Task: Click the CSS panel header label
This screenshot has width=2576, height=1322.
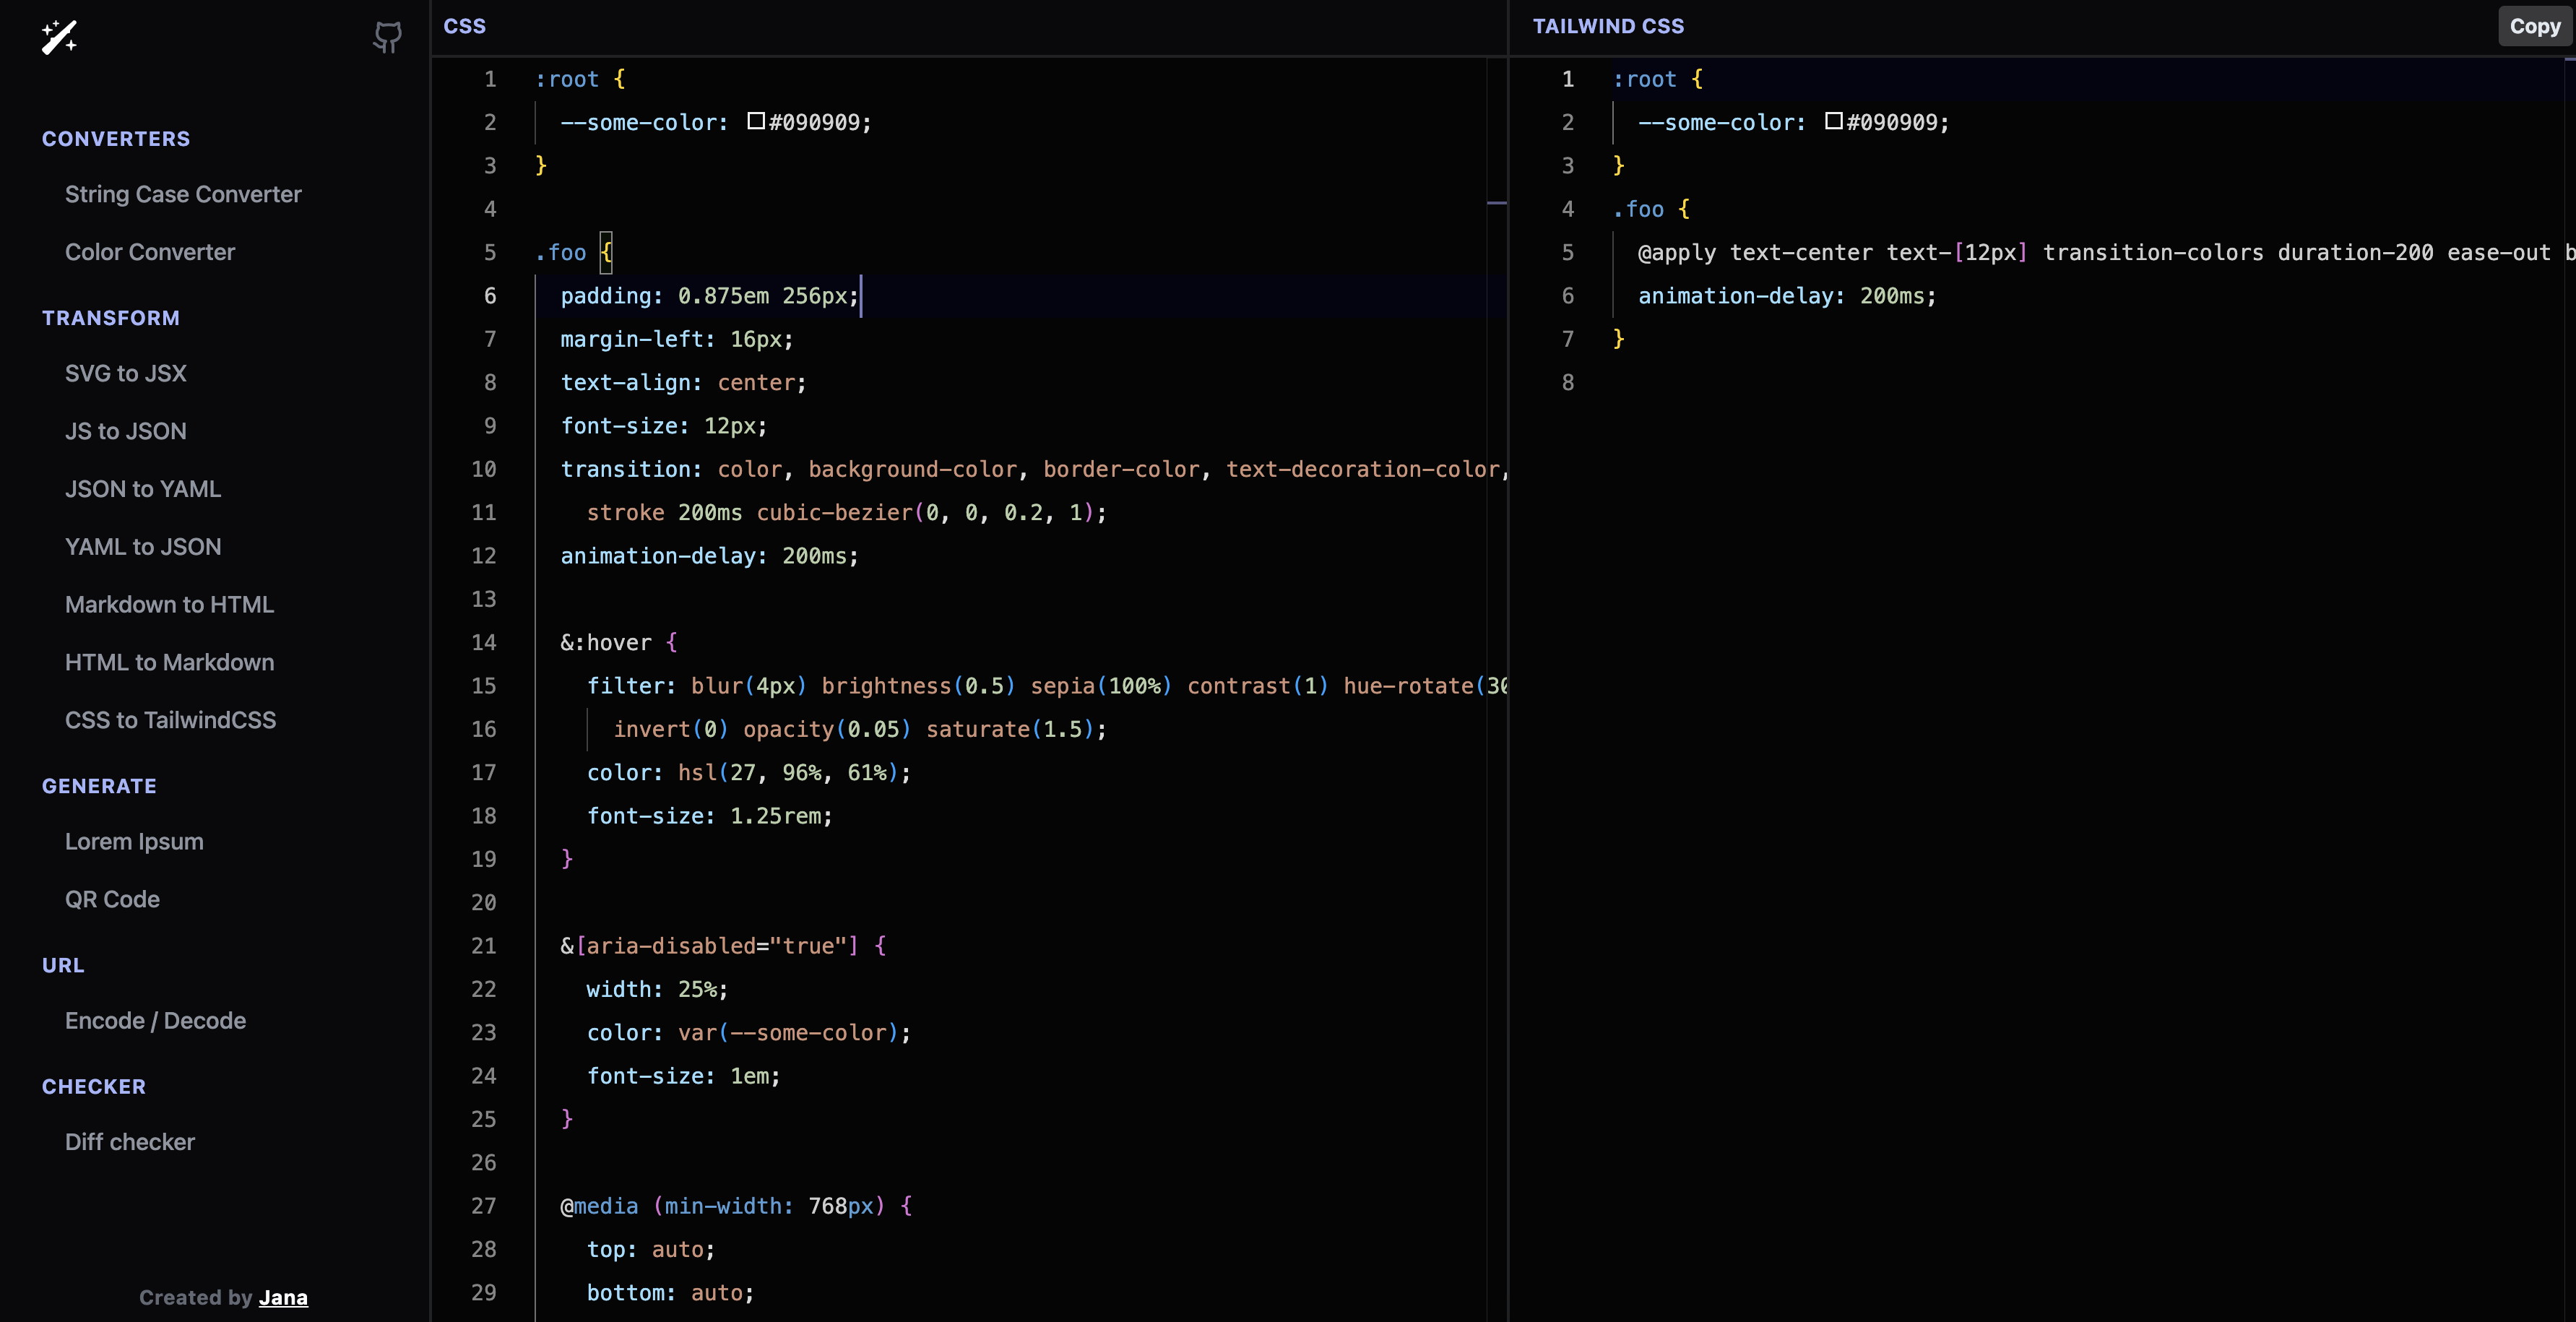Action: coord(465,26)
